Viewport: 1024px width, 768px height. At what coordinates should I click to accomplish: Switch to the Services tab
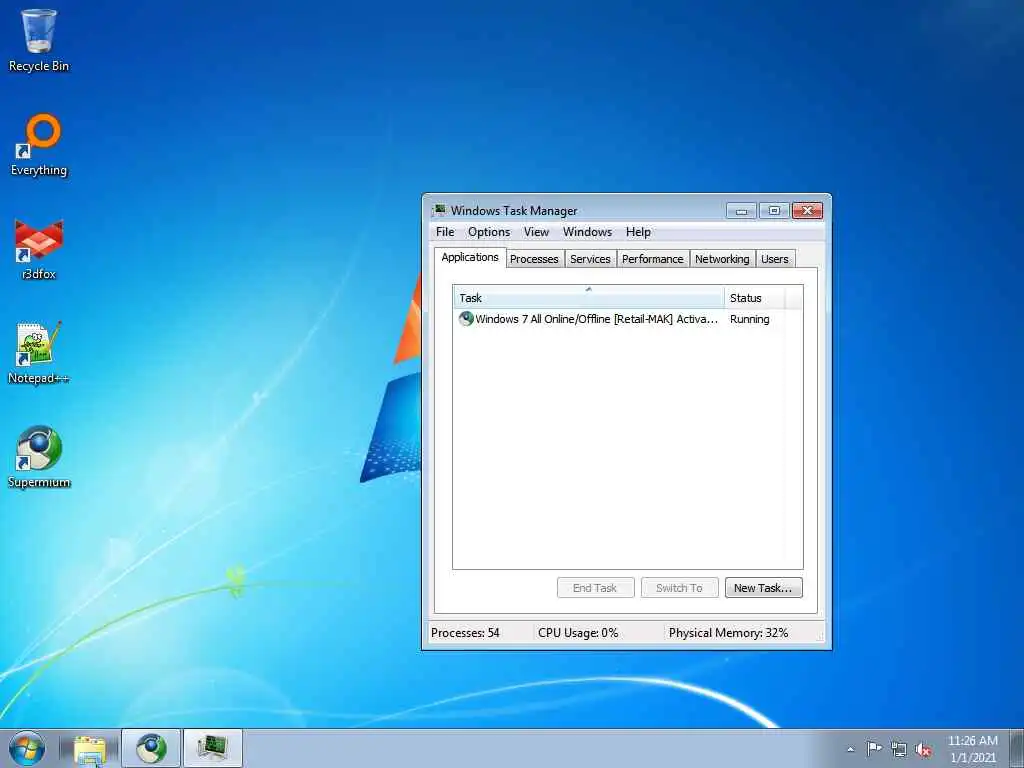point(590,259)
